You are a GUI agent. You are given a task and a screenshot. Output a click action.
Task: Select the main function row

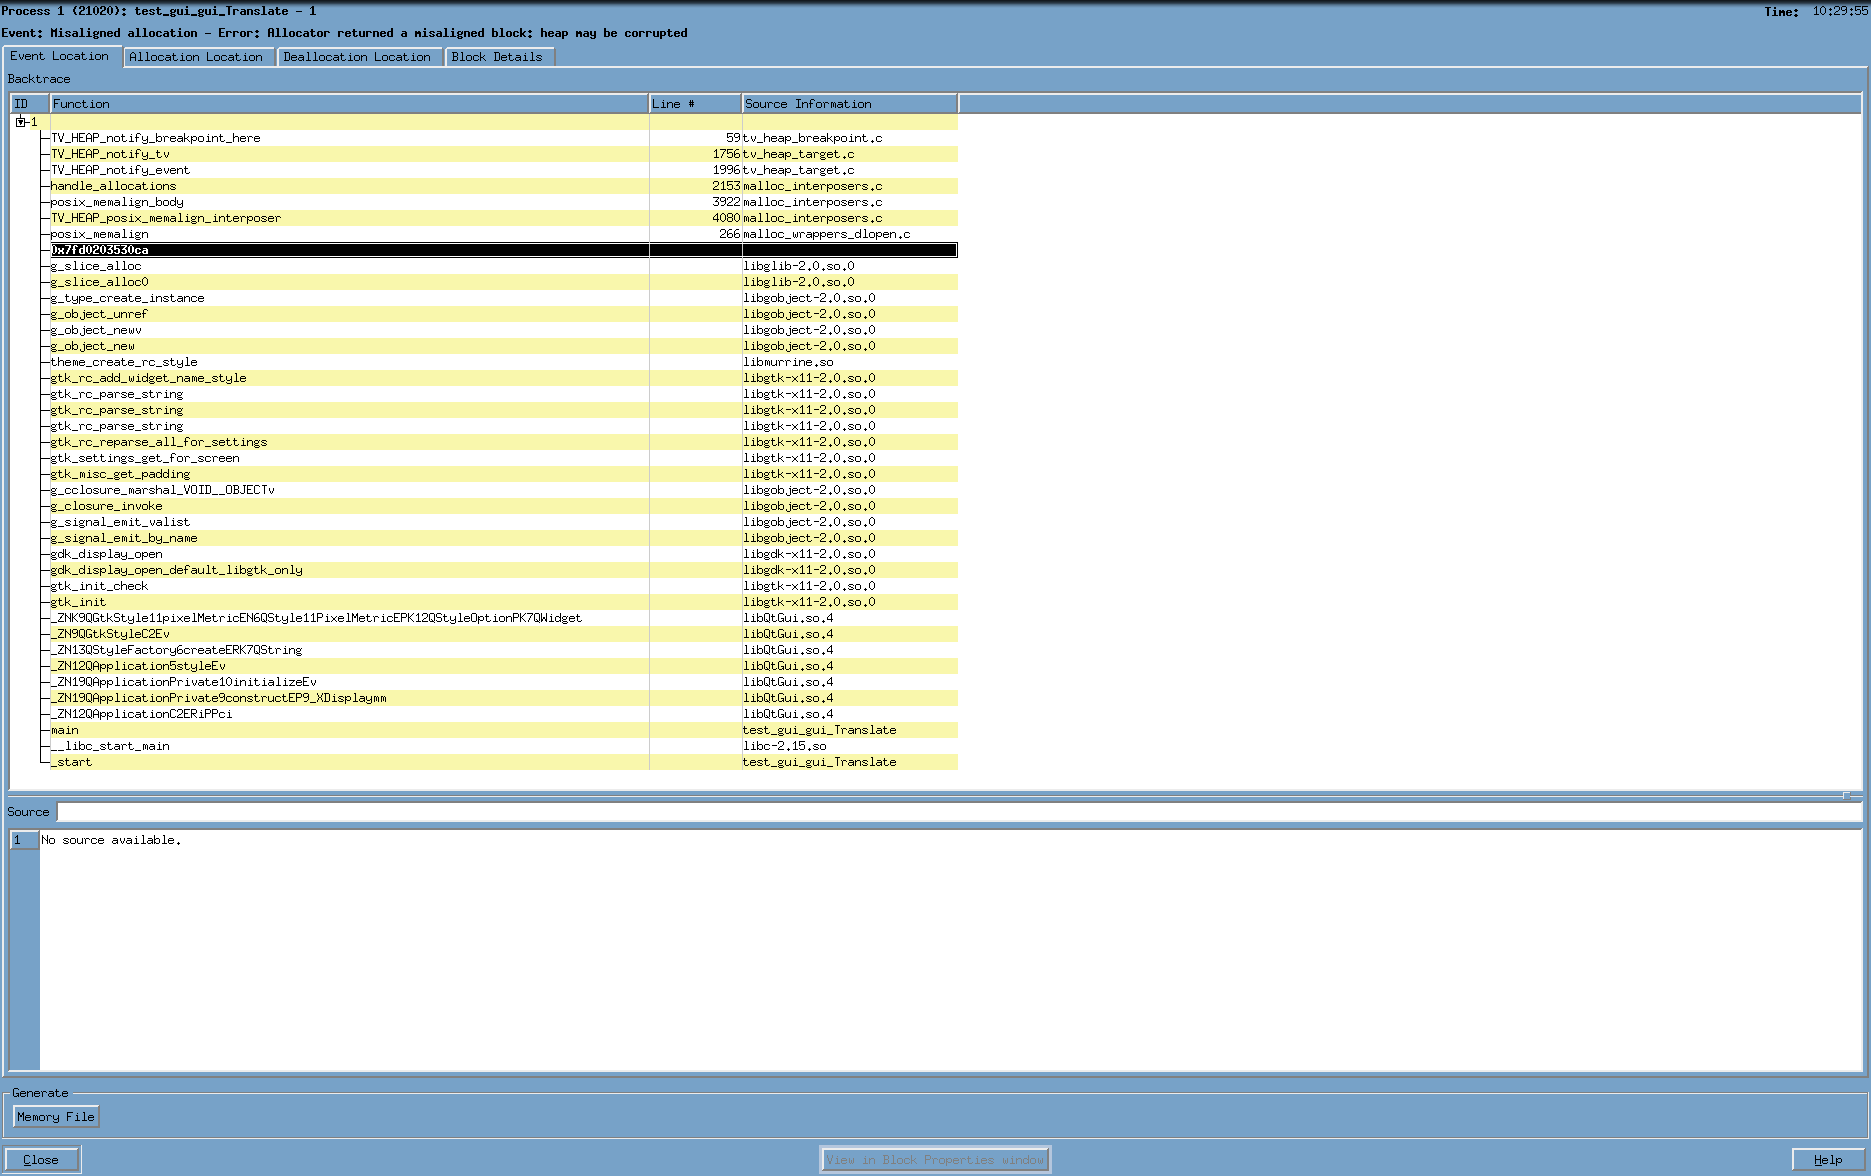[65, 730]
